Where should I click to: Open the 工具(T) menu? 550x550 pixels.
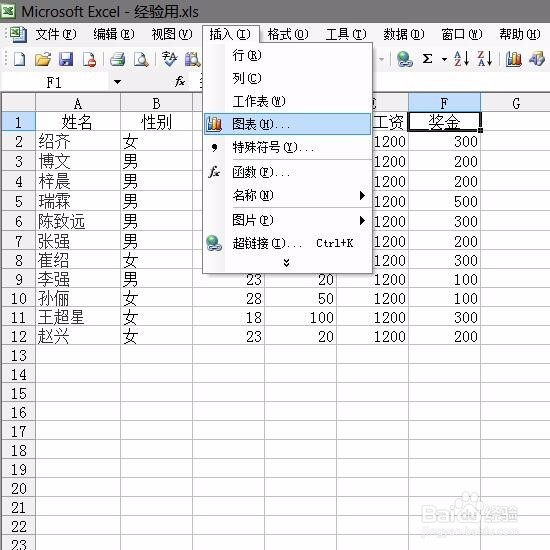coord(346,34)
